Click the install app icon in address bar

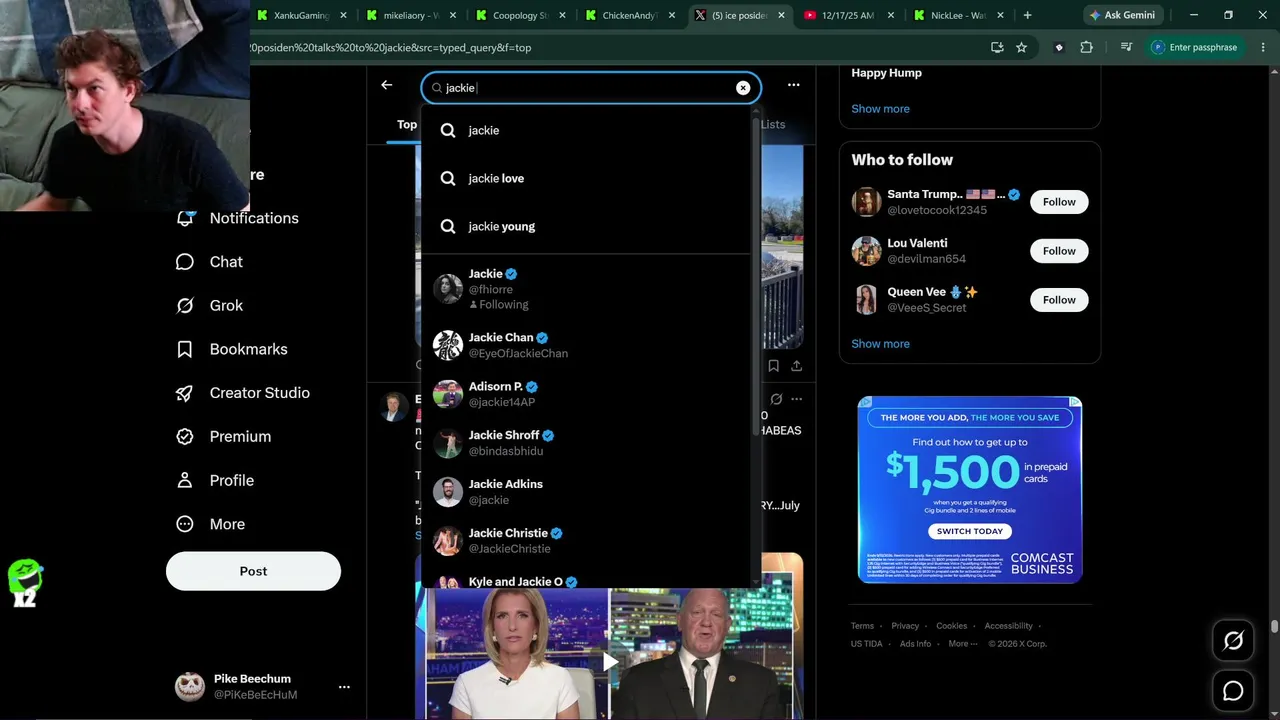[997, 47]
